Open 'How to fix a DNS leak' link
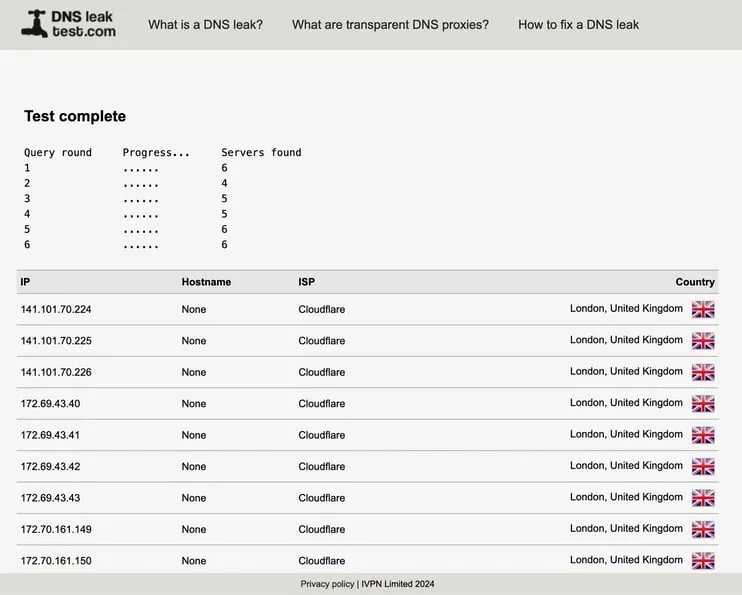742x595 pixels. click(578, 25)
